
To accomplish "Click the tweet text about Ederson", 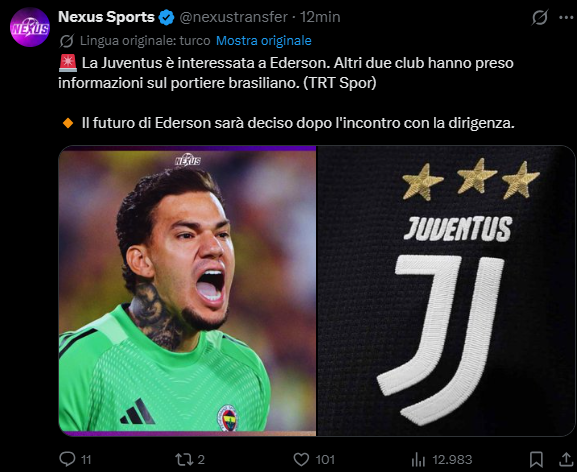I will tap(286, 93).
